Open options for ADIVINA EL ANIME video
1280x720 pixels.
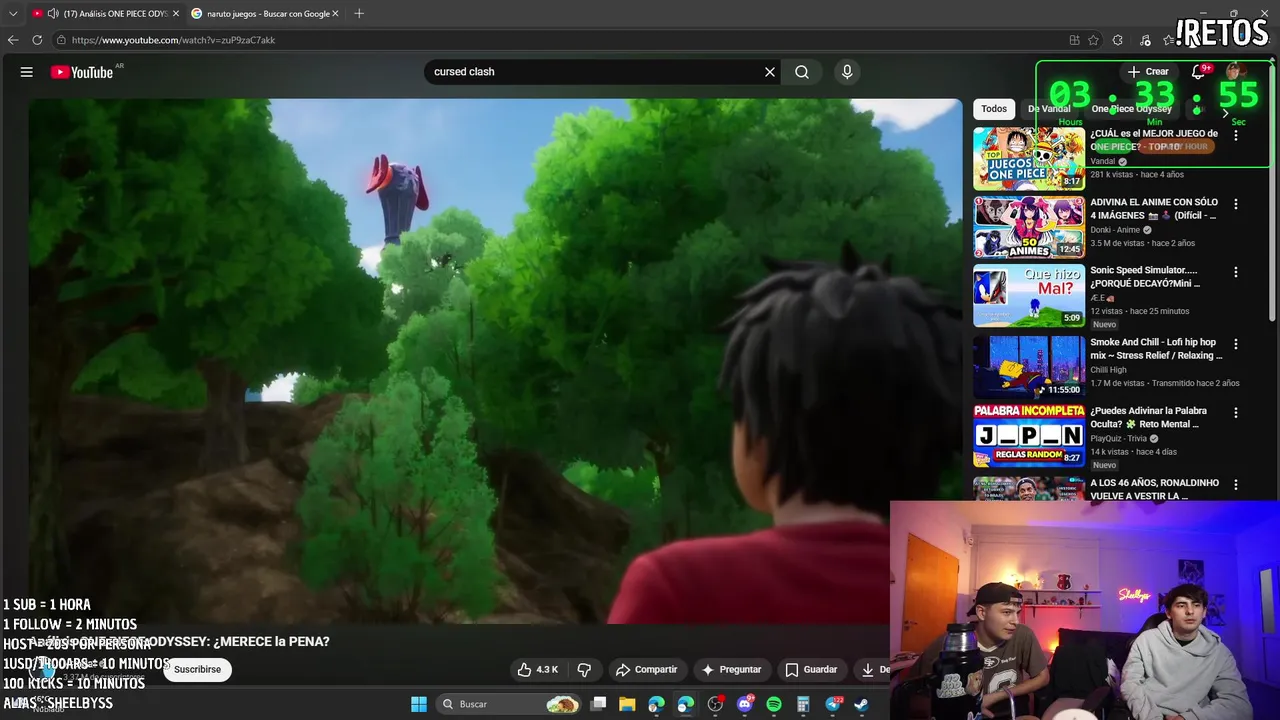1236,204
